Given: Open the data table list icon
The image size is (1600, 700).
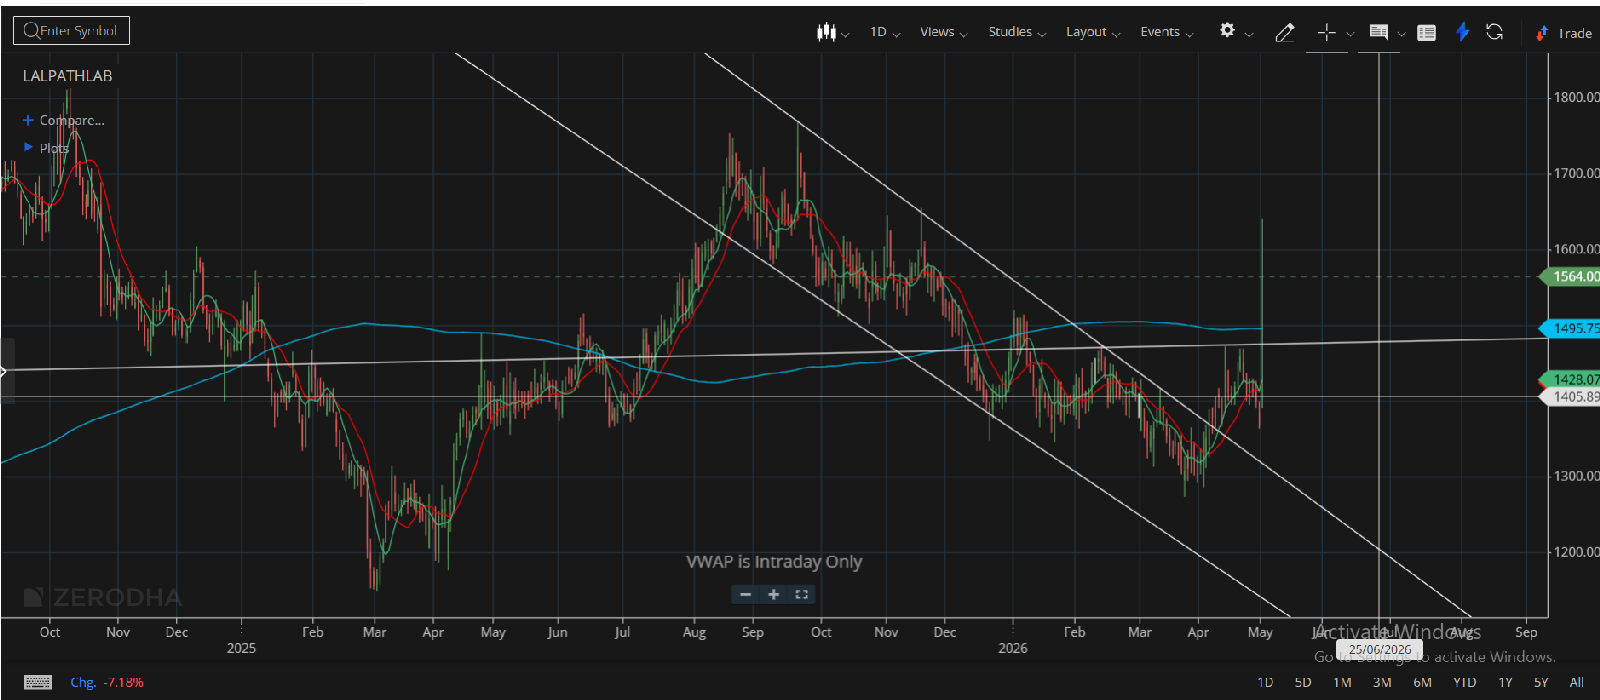Looking at the screenshot, I should pyautogui.click(x=1427, y=32).
